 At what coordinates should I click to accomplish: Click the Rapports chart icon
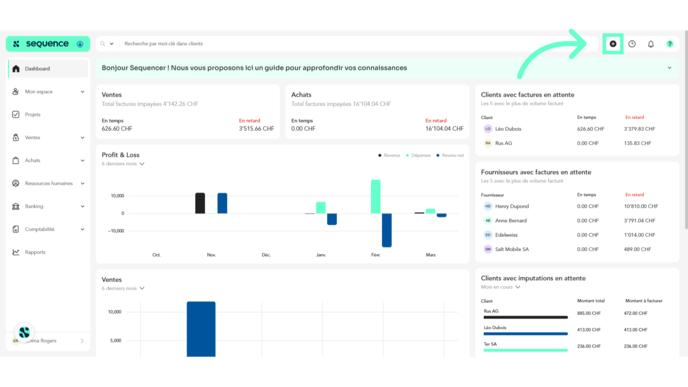(x=16, y=252)
